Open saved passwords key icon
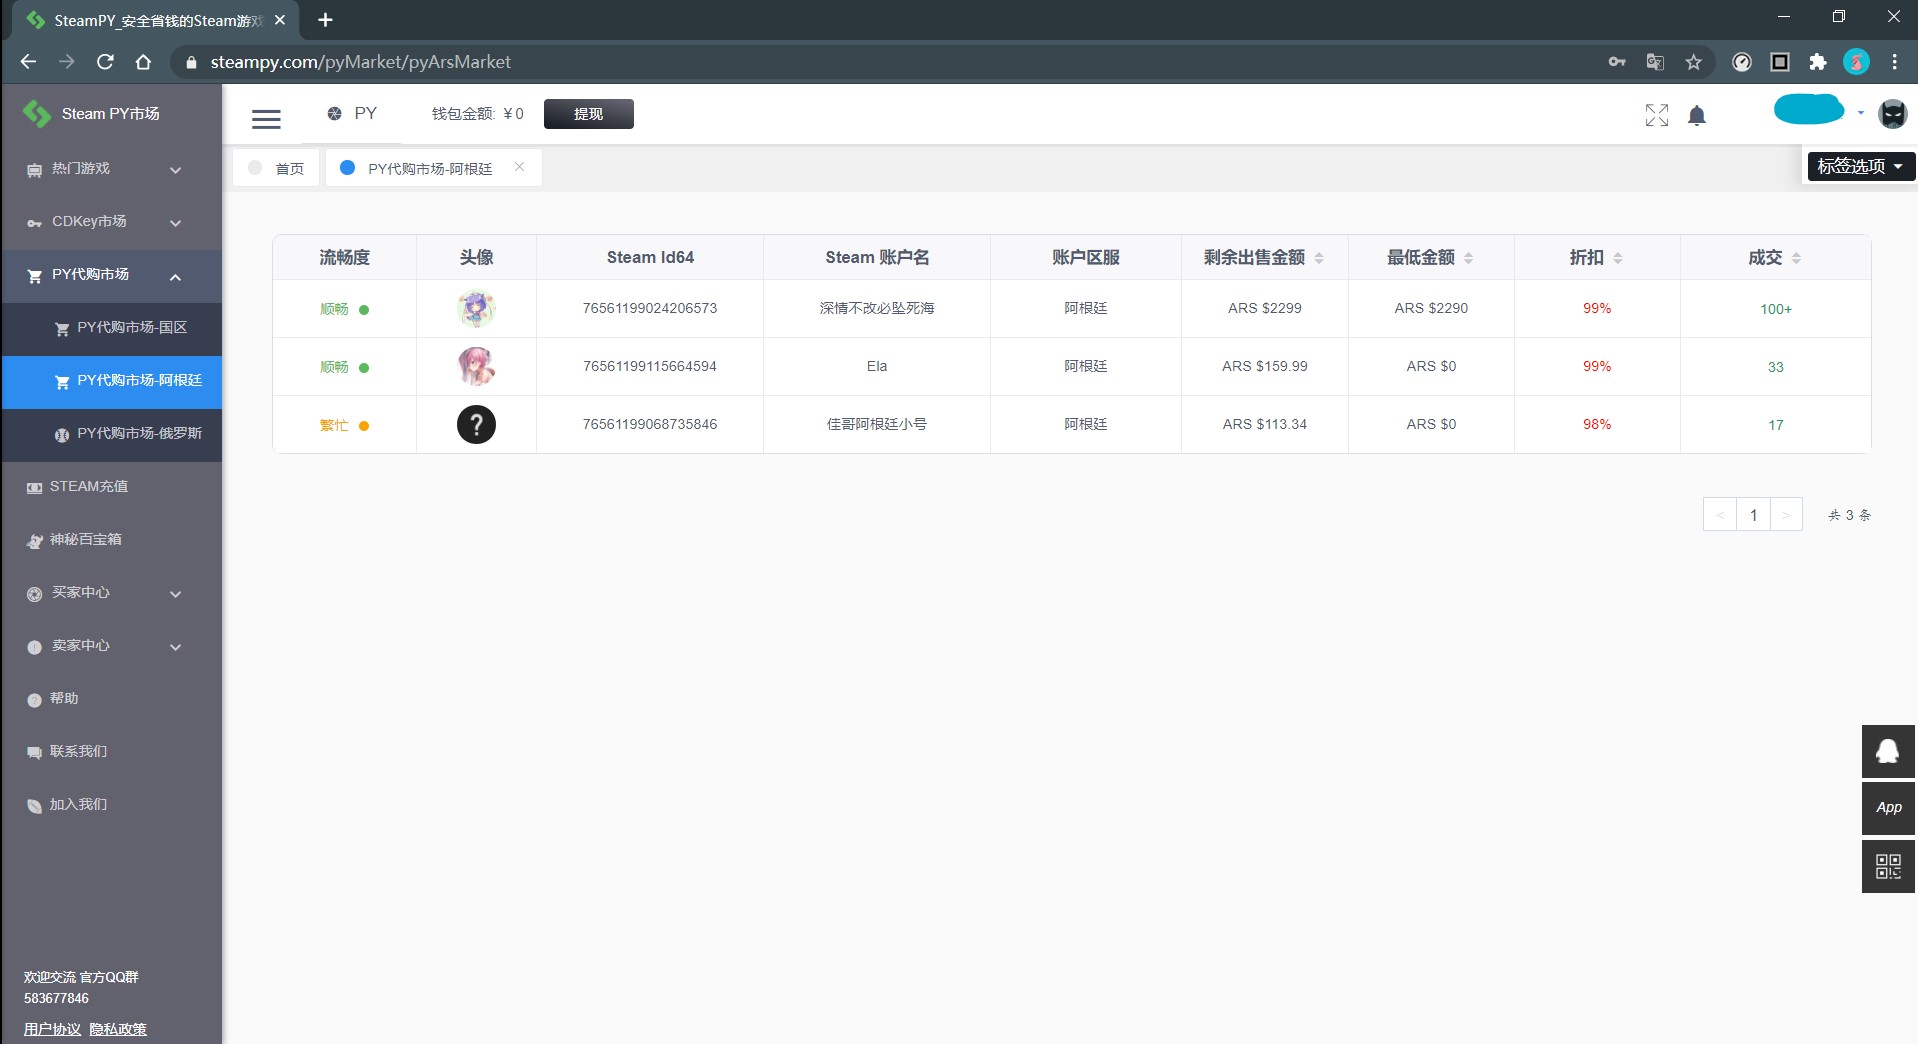Screen dimensions: 1918x1044 coord(1617,62)
